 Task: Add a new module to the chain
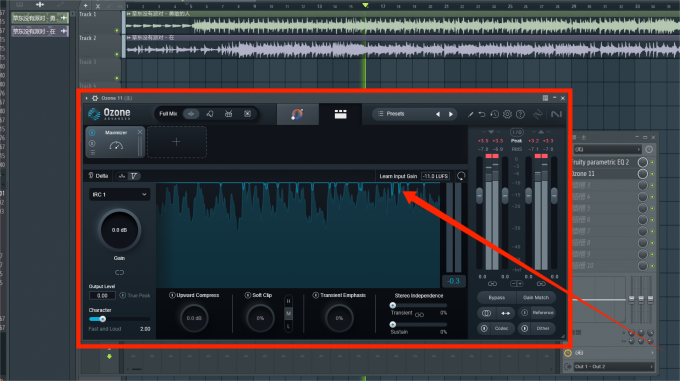[177, 142]
